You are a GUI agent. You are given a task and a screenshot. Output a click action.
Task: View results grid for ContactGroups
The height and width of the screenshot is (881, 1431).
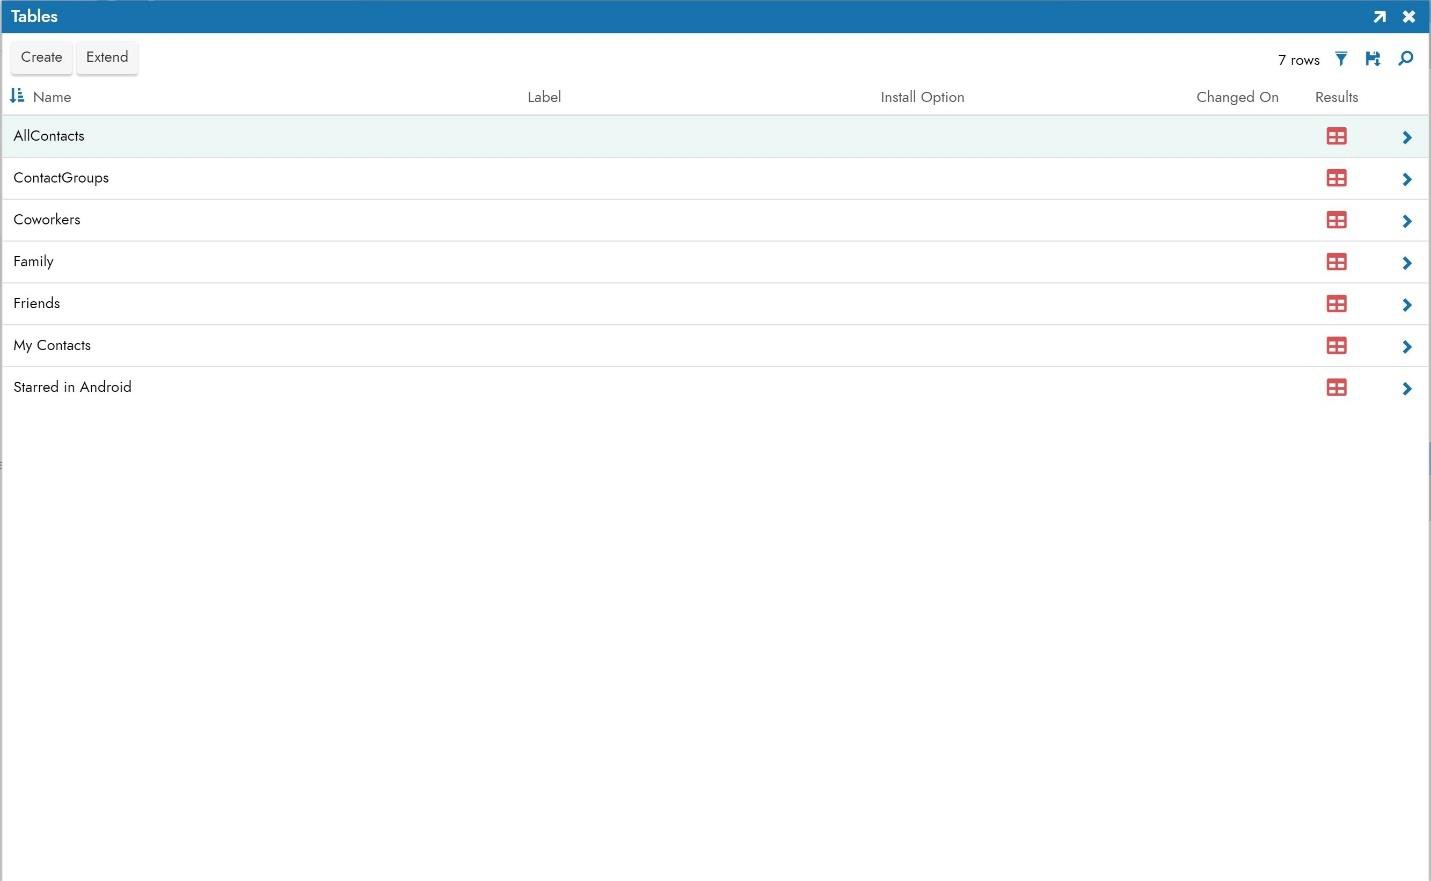coord(1336,178)
